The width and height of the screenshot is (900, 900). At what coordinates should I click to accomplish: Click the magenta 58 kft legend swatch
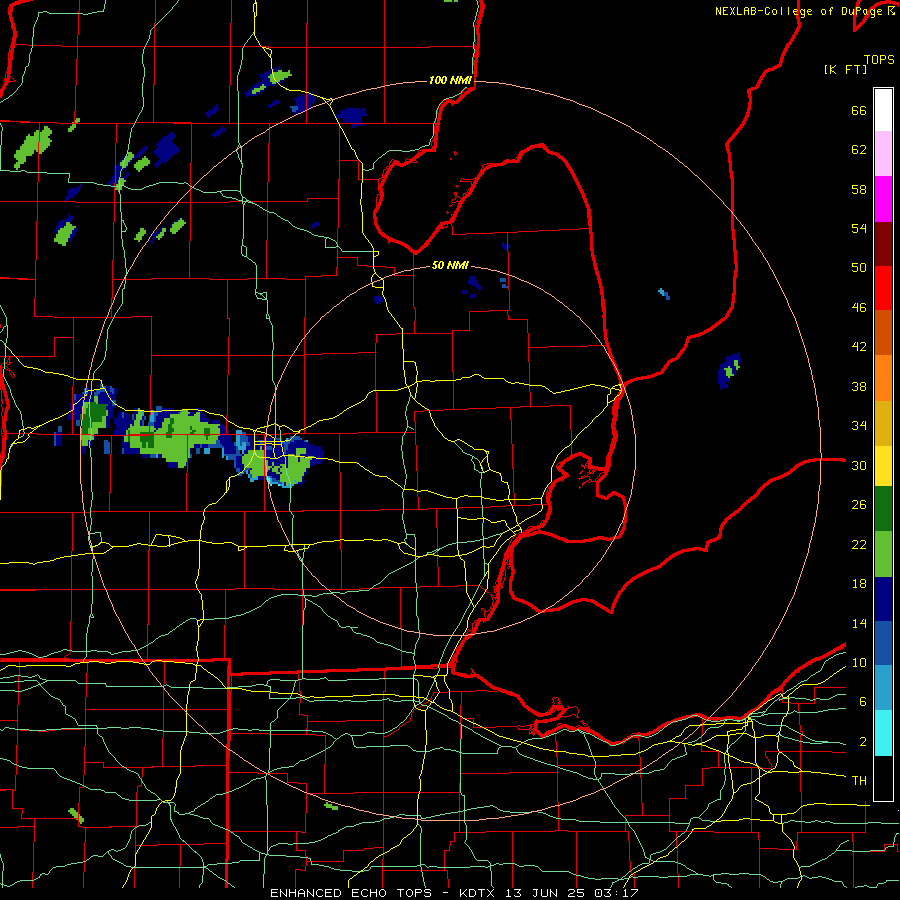883,199
